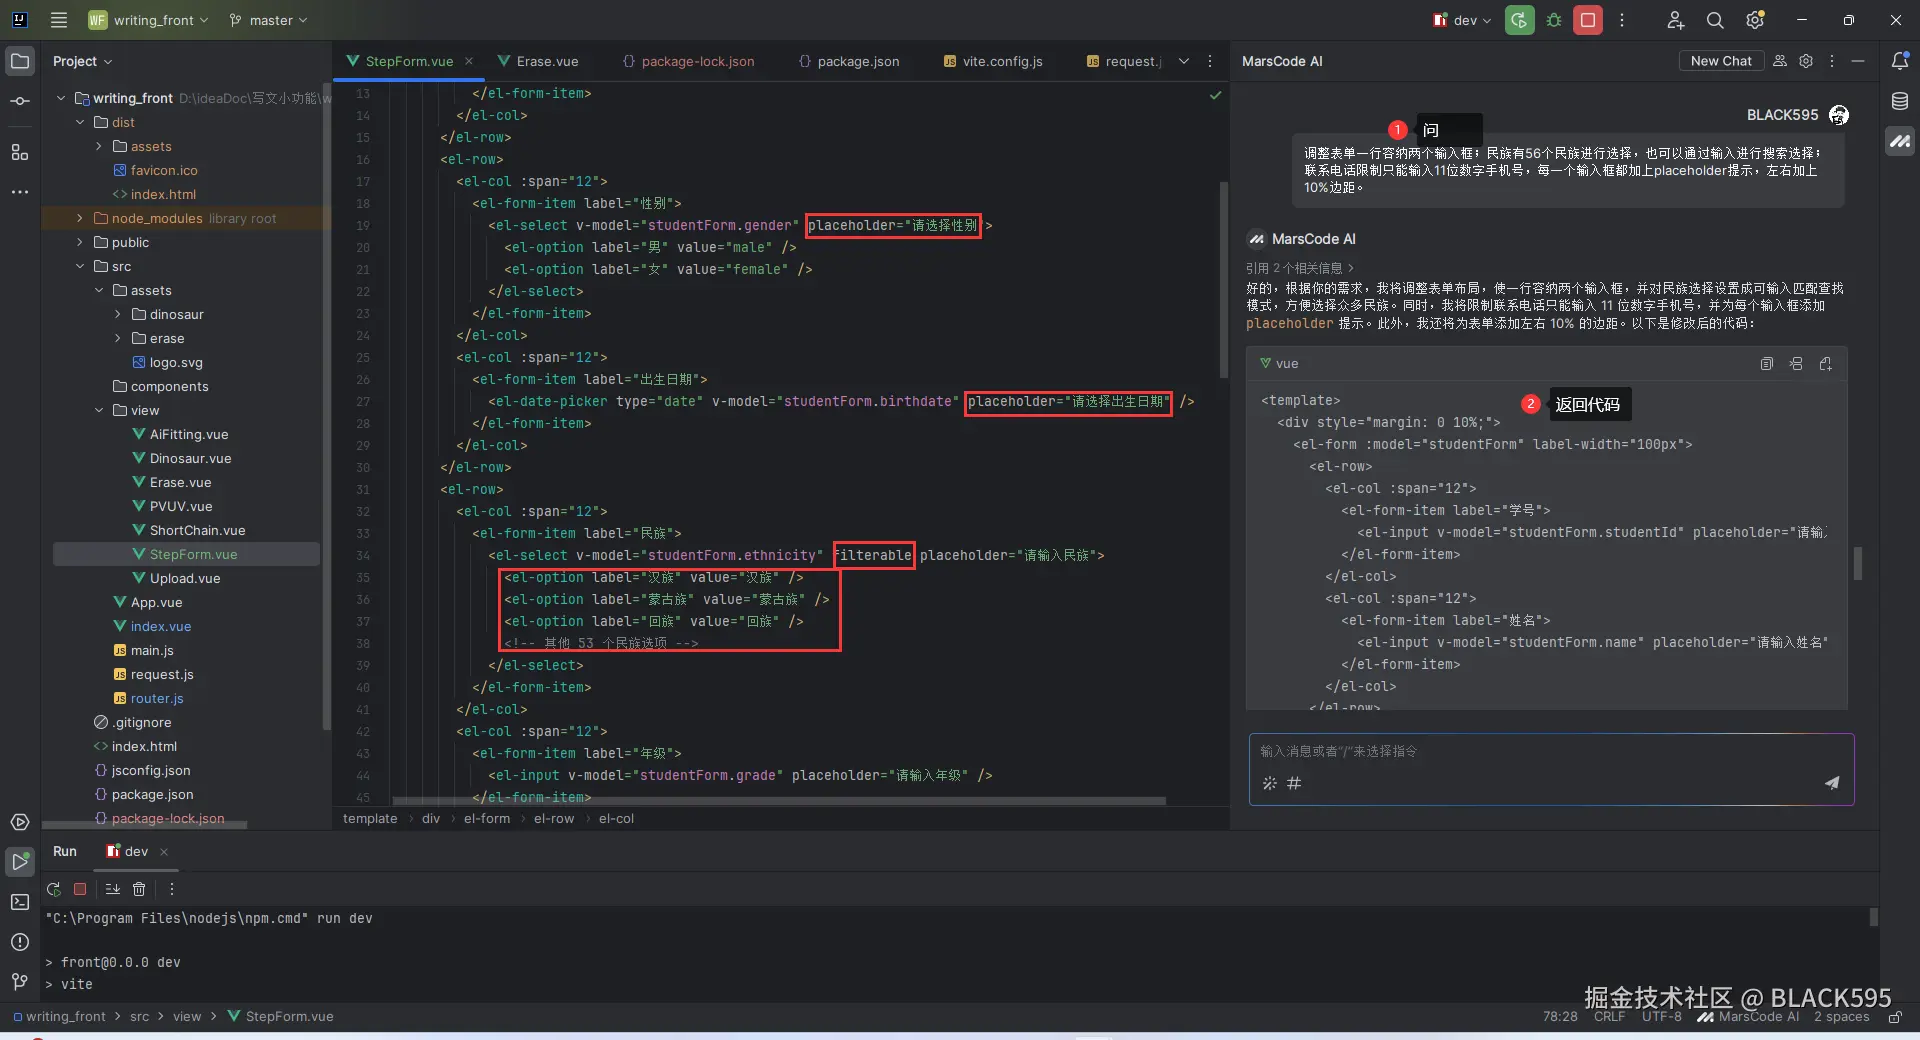The width and height of the screenshot is (1920, 1040).
Task: Close the StepForm.vue editor tab
Action: [469, 61]
